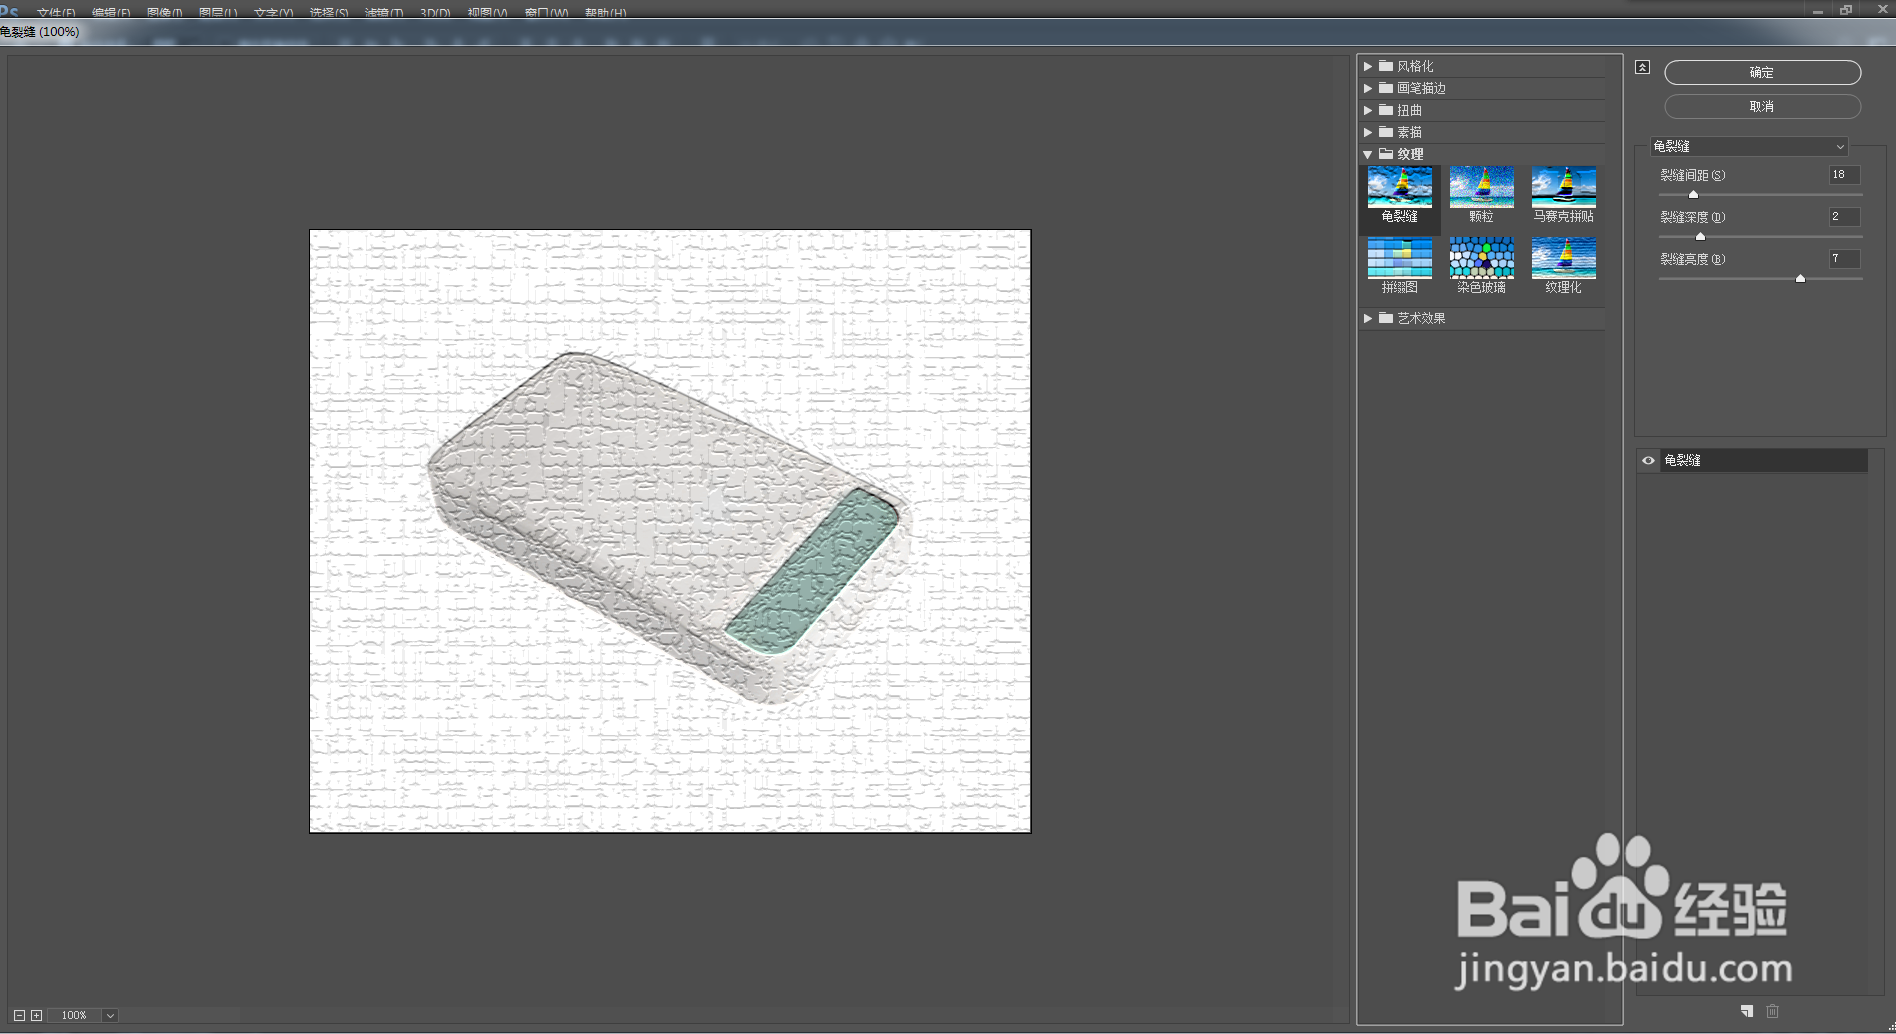Click the 裂缝间距 value field

(1844, 175)
